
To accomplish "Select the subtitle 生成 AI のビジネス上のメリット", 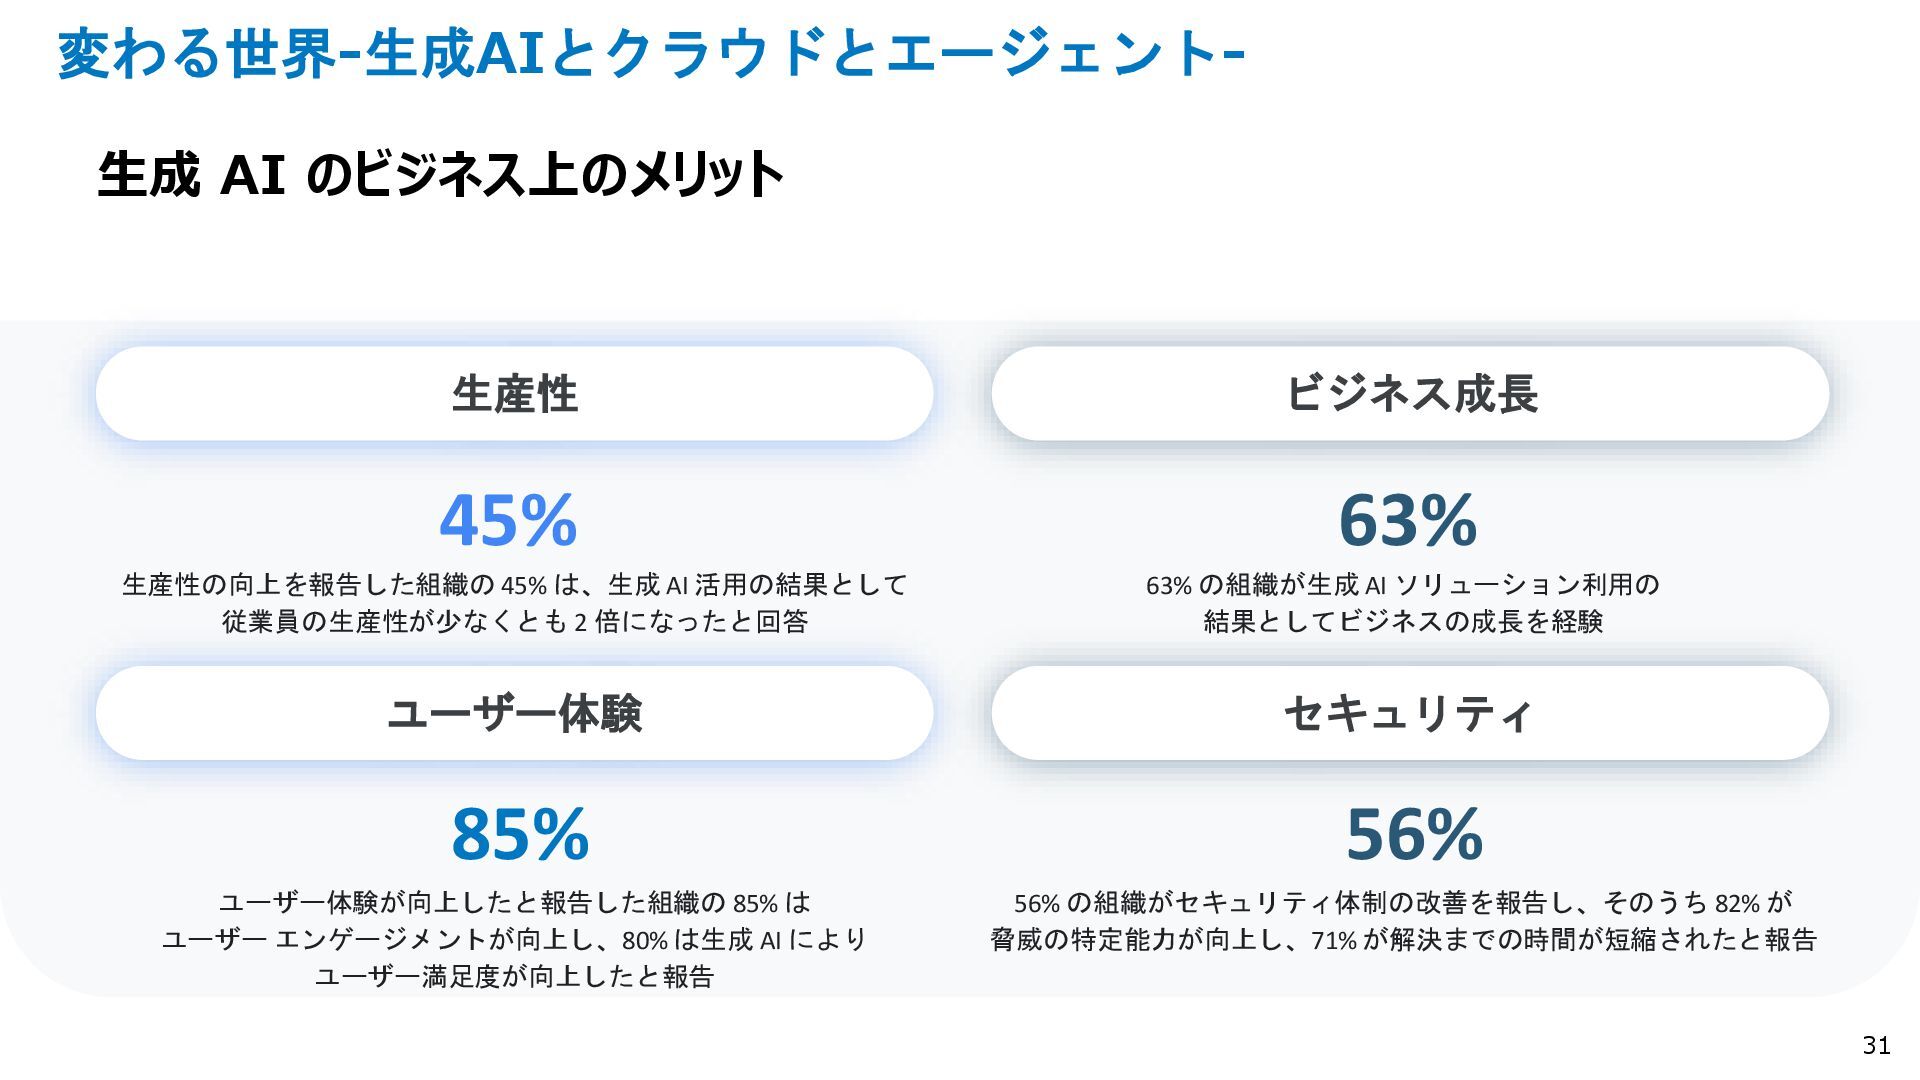I will click(x=440, y=174).
